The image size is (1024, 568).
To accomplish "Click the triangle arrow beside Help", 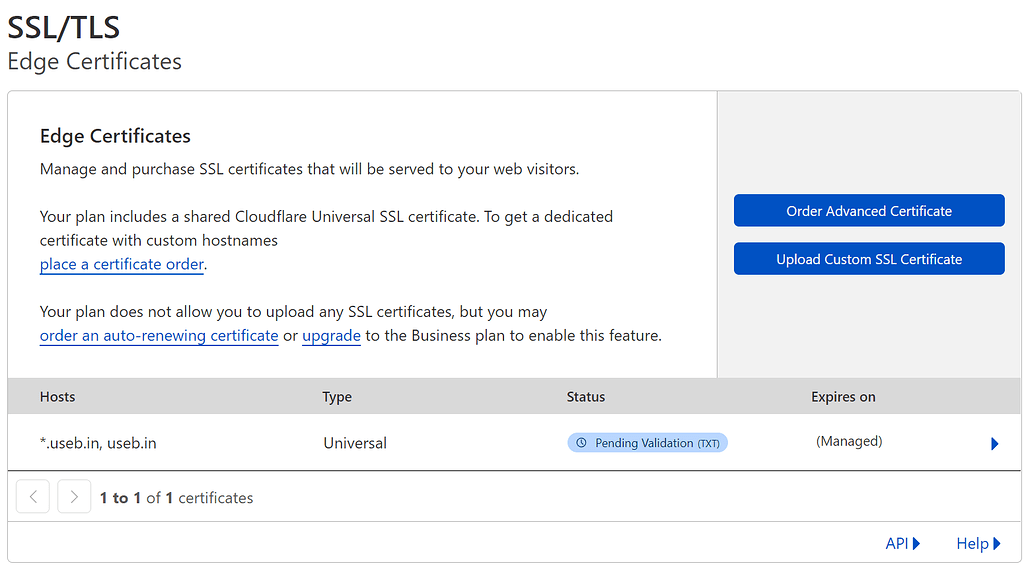I will [x=997, y=544].
